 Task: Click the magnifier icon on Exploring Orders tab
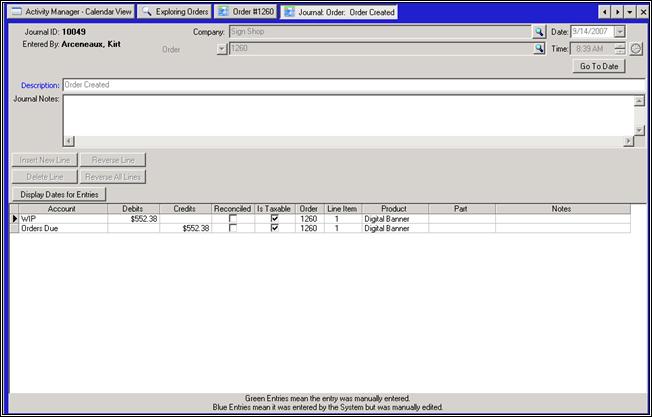click(147, 12)
